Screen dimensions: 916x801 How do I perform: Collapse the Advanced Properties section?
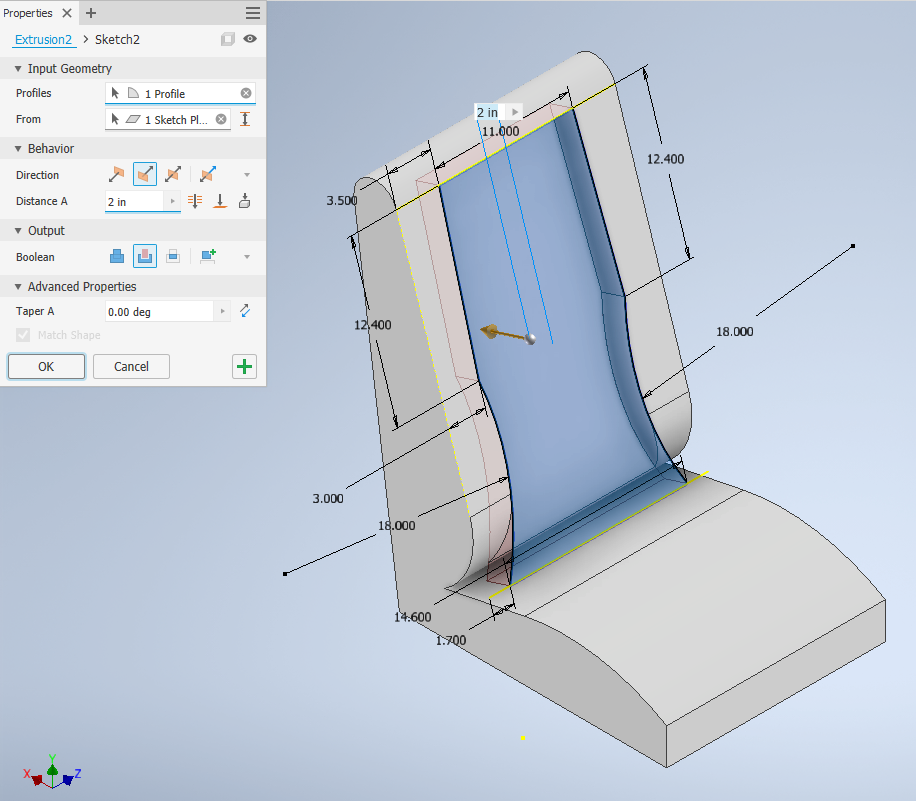pos(18,286)
